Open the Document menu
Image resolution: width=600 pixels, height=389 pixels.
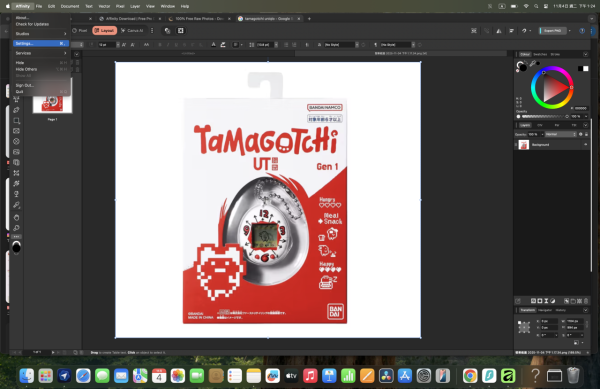pos(70,6)
